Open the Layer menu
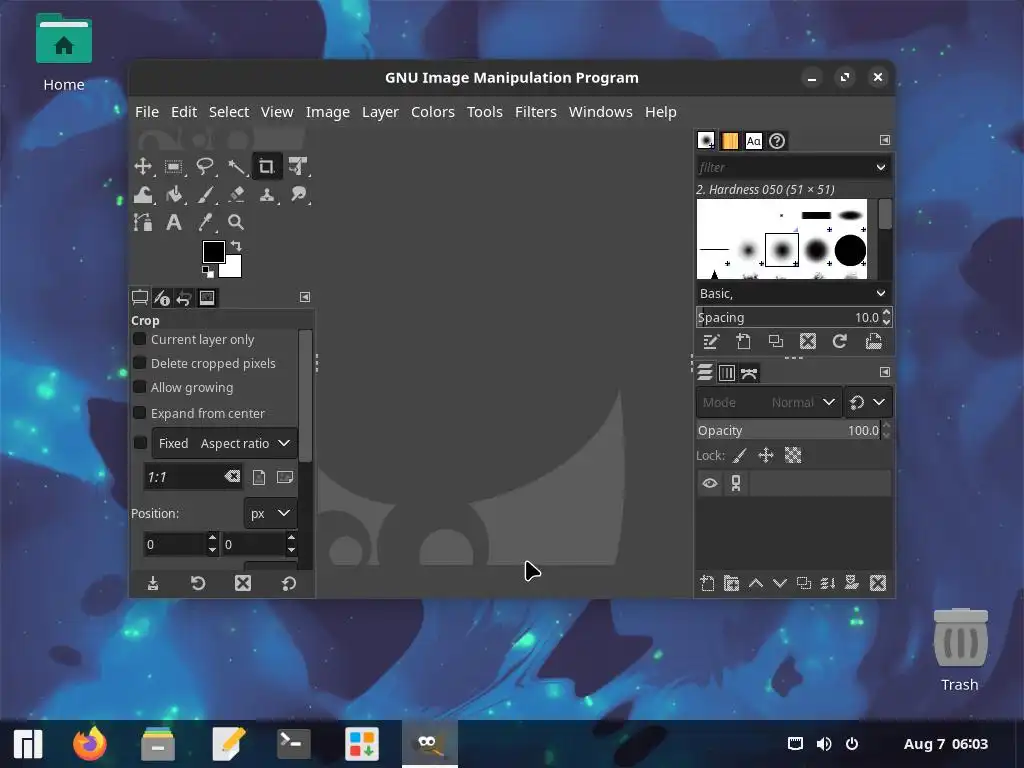This screenshot has height=768, width=1024. click(380, 112)
